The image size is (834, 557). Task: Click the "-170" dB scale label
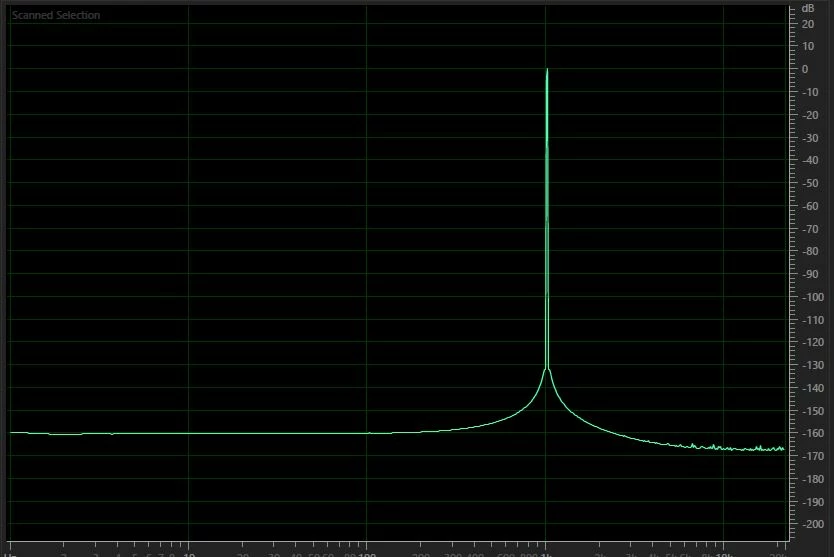coord(813,456)
